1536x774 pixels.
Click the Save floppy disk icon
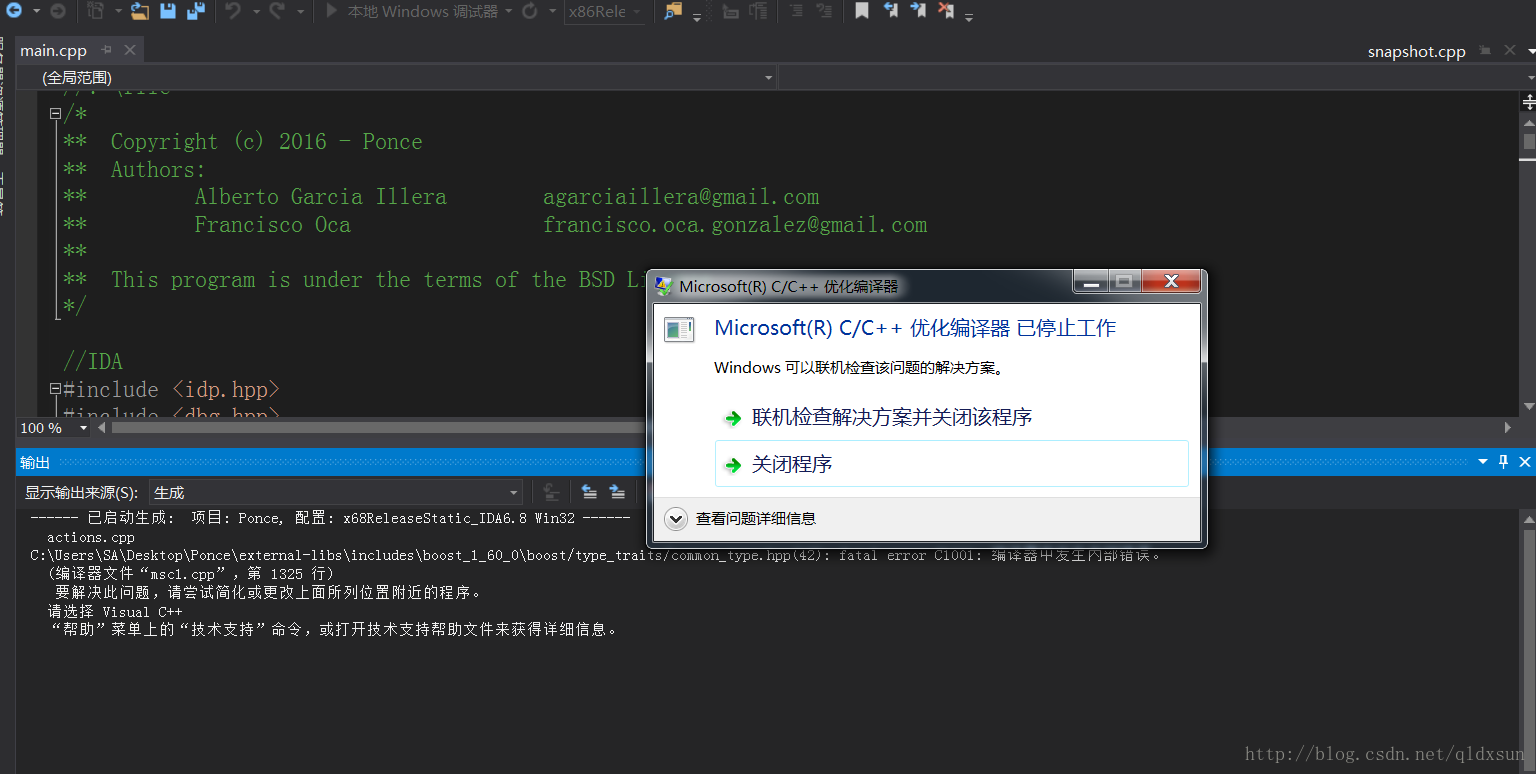(168, 11)
